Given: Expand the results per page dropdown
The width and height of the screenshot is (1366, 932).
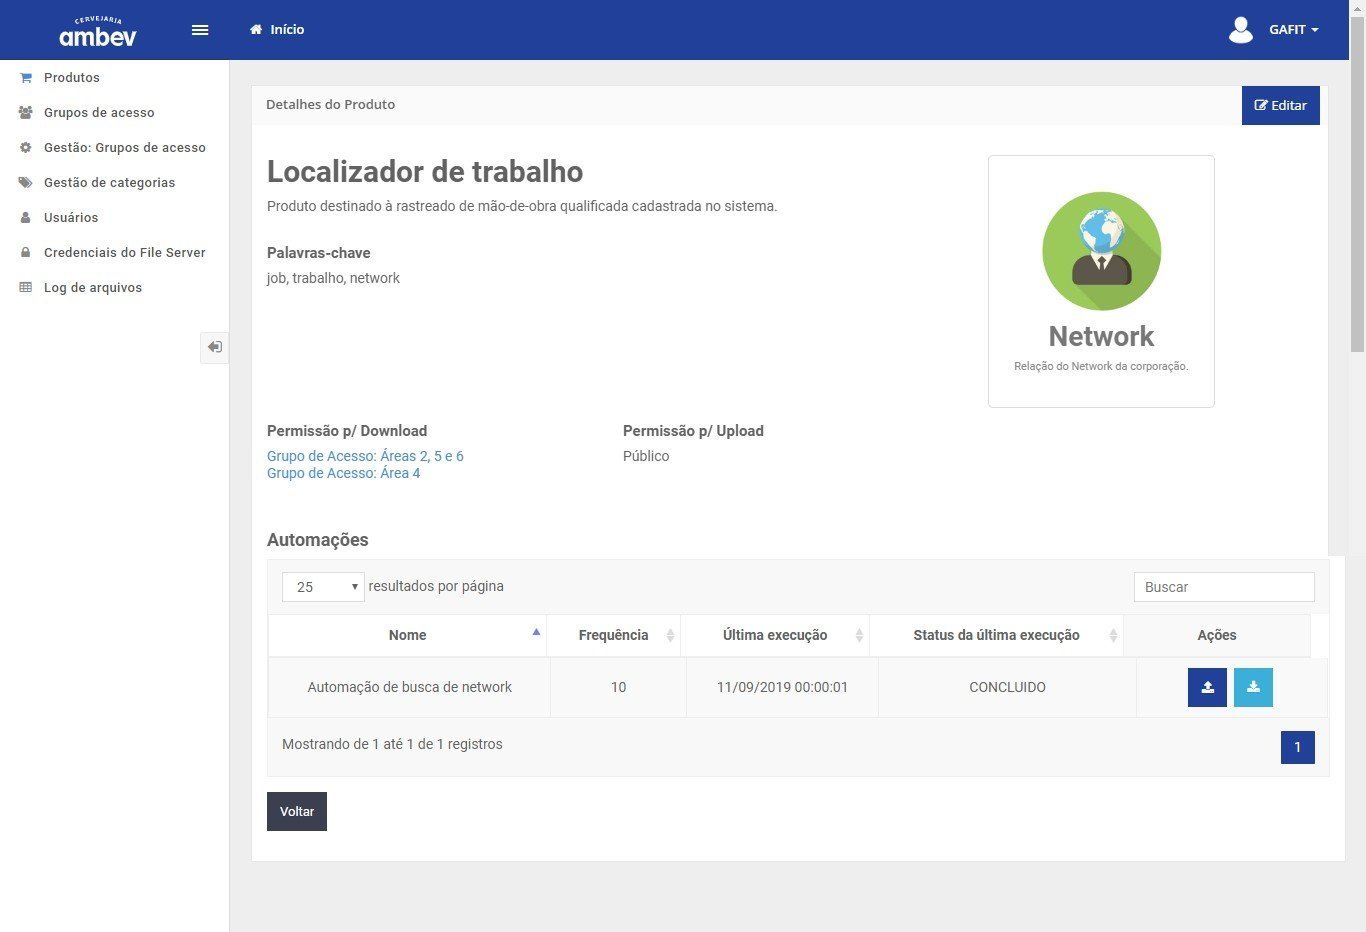Looking at the screenshot, I should coord(323,587).
